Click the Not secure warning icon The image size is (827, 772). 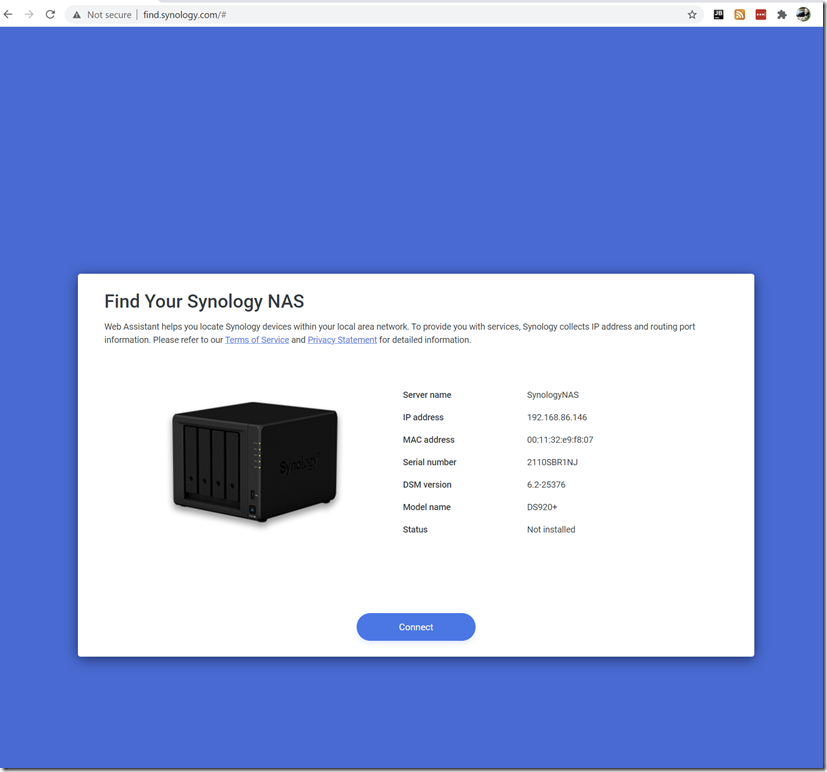tap(77, 15)
